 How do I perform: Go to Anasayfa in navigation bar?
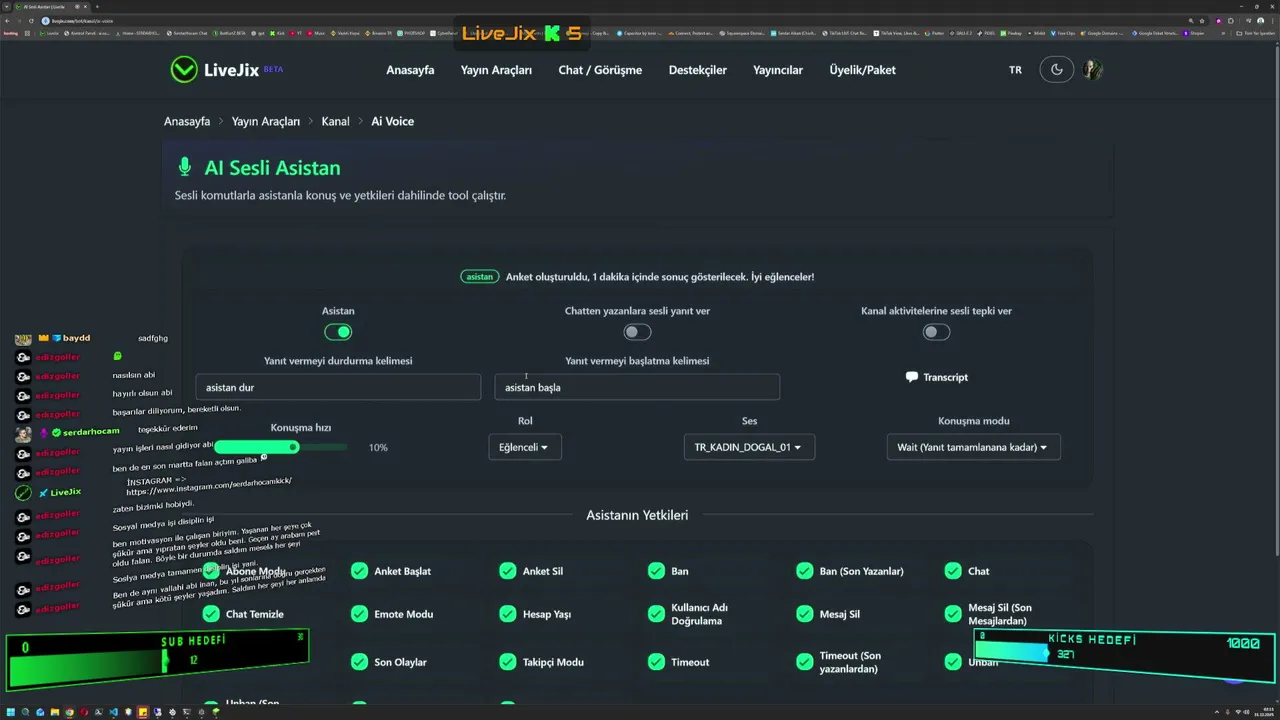pyautogui.click(x=410, y=70)
